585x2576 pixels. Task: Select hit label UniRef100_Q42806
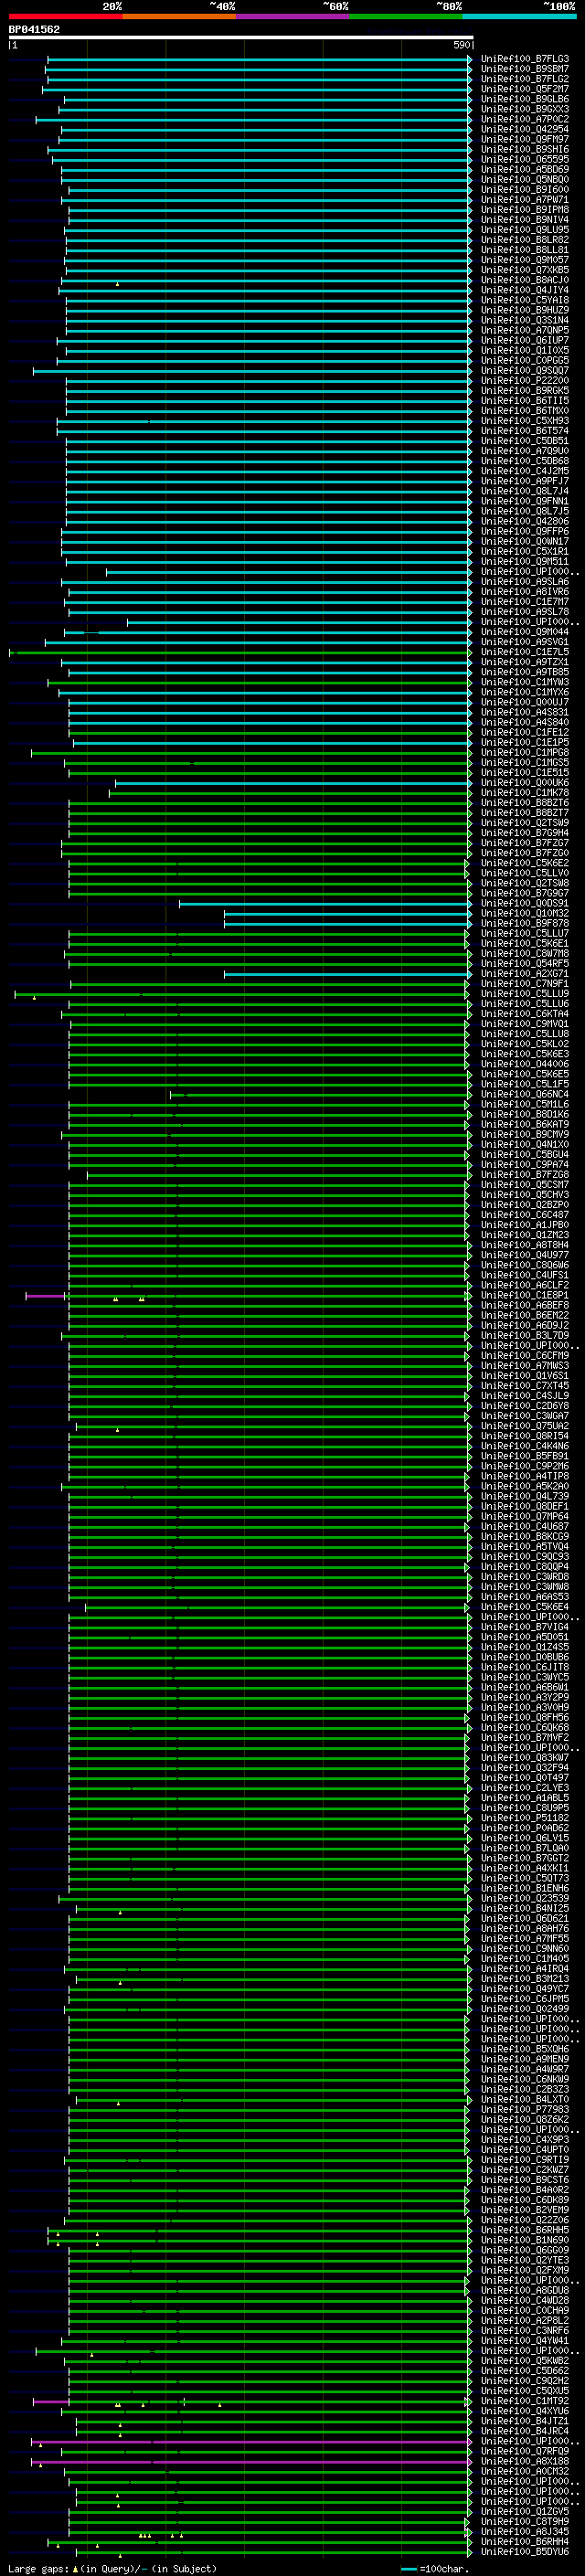[x=524, y=522]
